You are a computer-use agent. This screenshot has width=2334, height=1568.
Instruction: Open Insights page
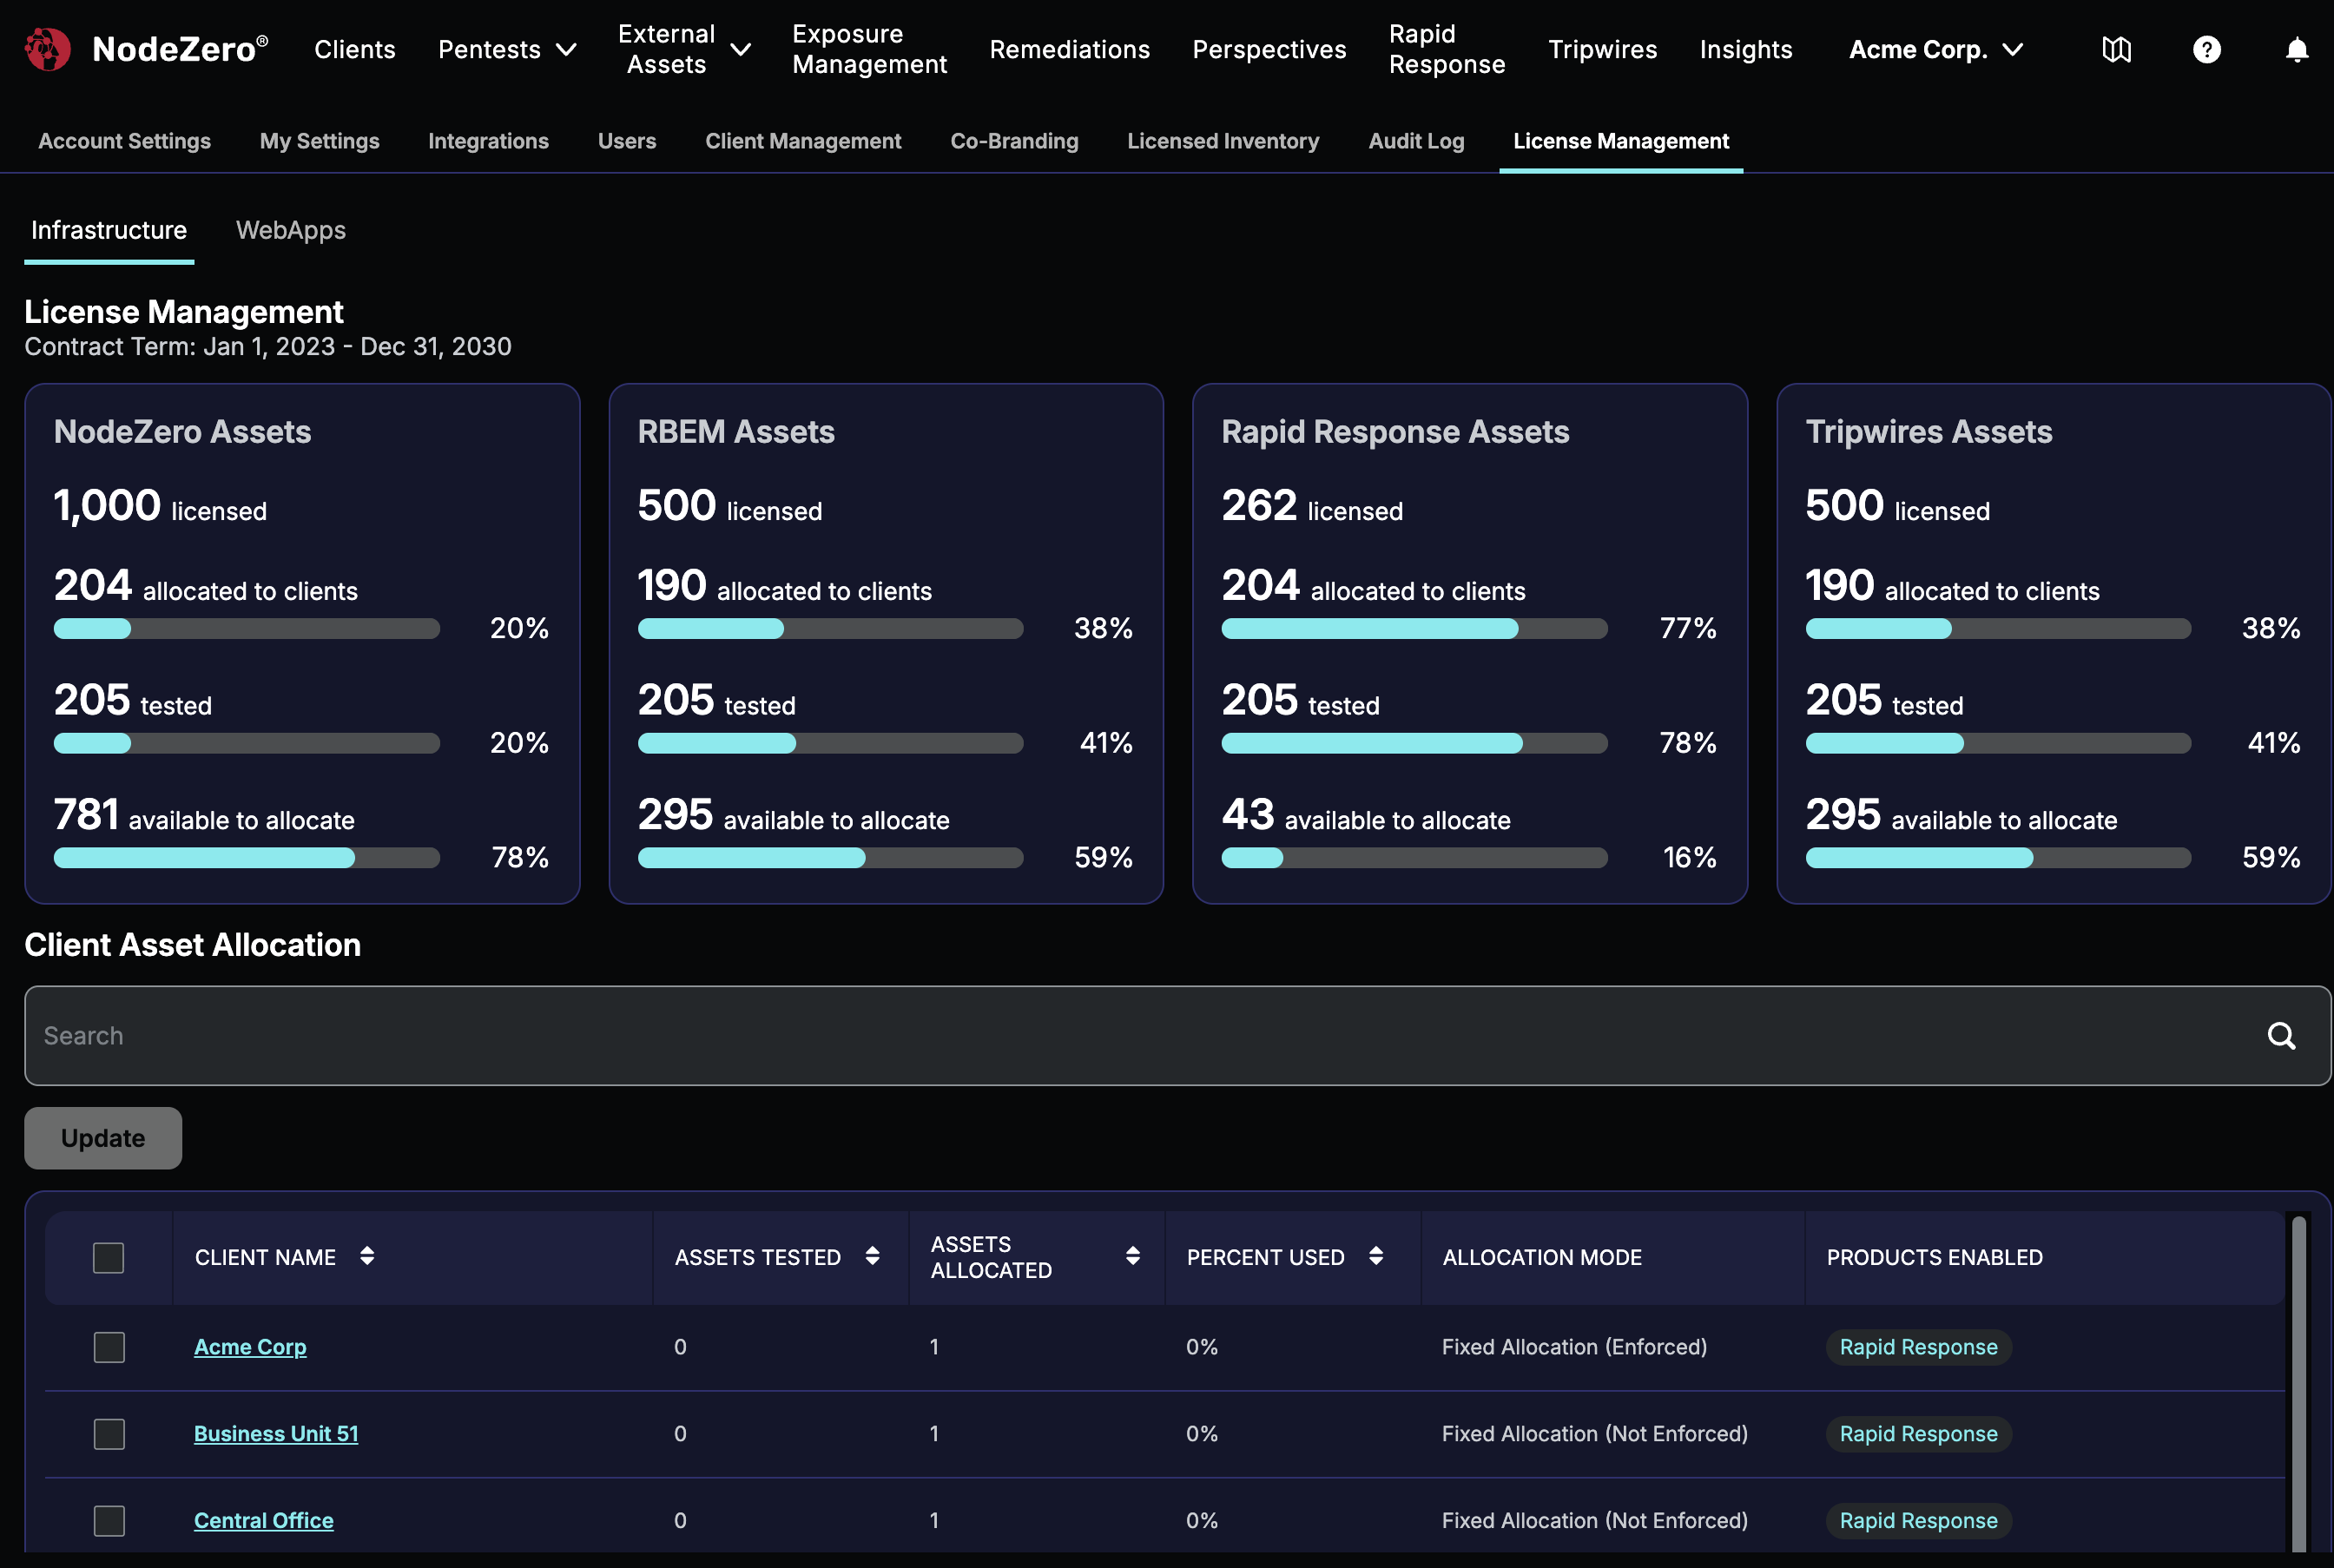tap(1745, 49)
